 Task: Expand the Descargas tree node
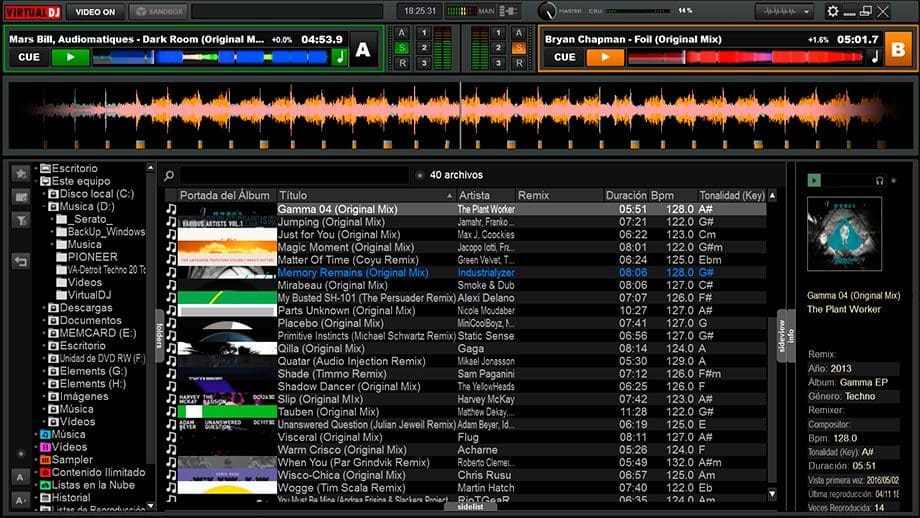pos(44,308)
